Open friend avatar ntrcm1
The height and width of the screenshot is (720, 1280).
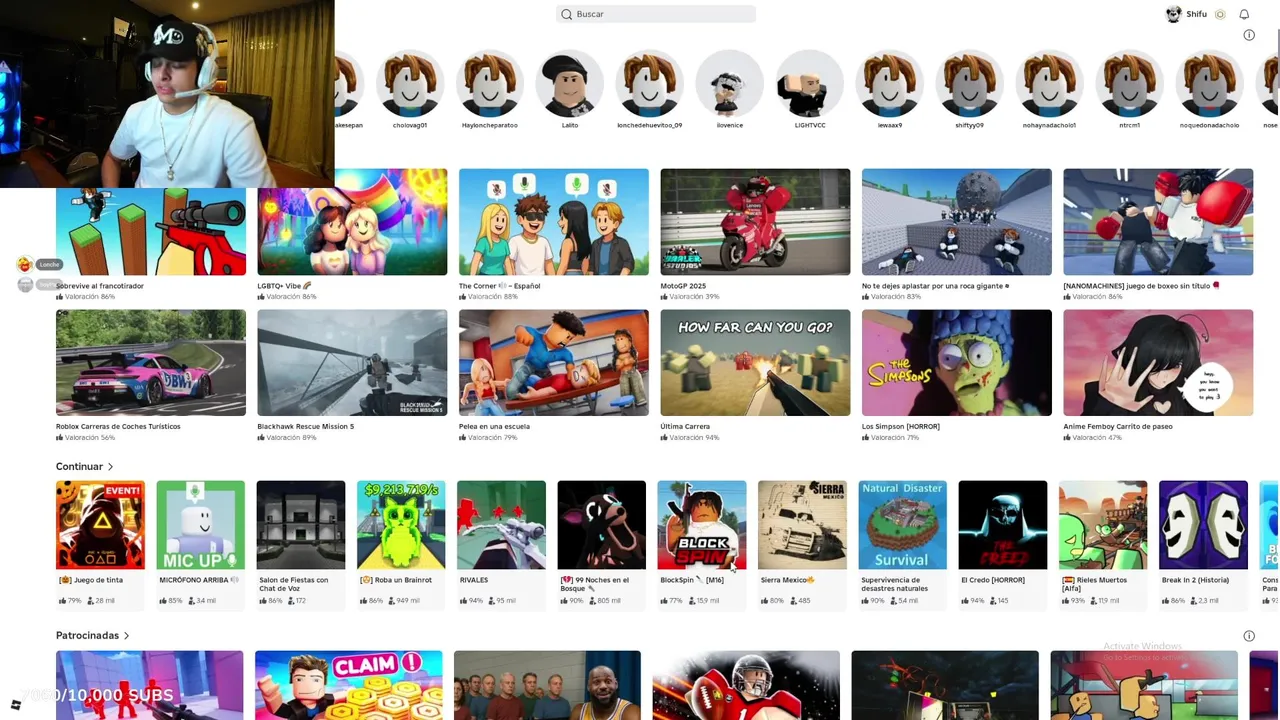coord(1130,84)
